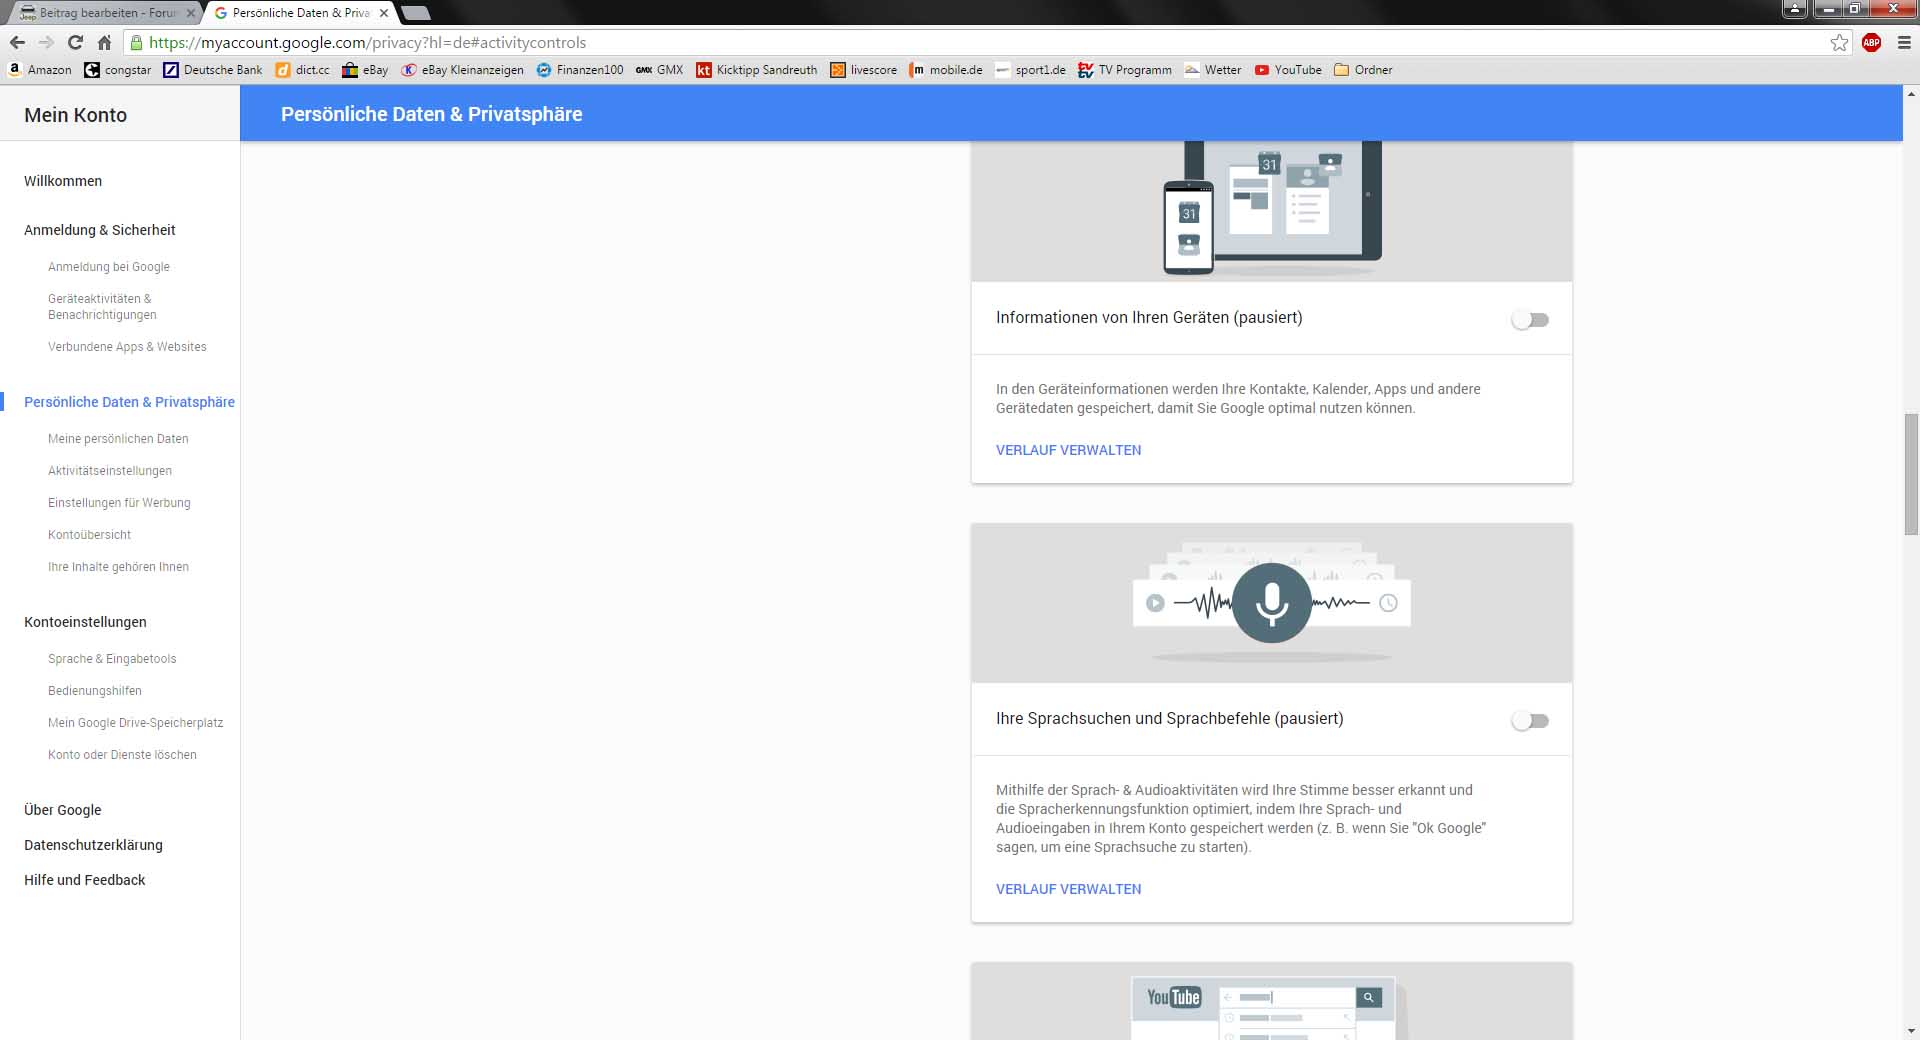Click Verlauf verwalten under Geräteinformationen
Screen dimensions: 1920x1040
[1068, 450]
